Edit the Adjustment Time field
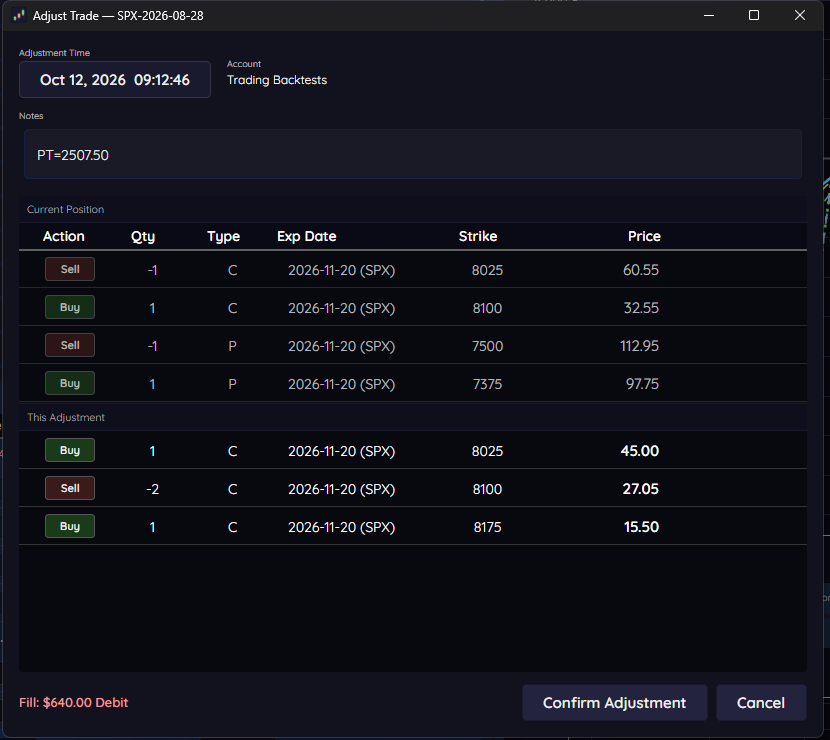The height and width of the screenshot is (740, 830). 115,79
